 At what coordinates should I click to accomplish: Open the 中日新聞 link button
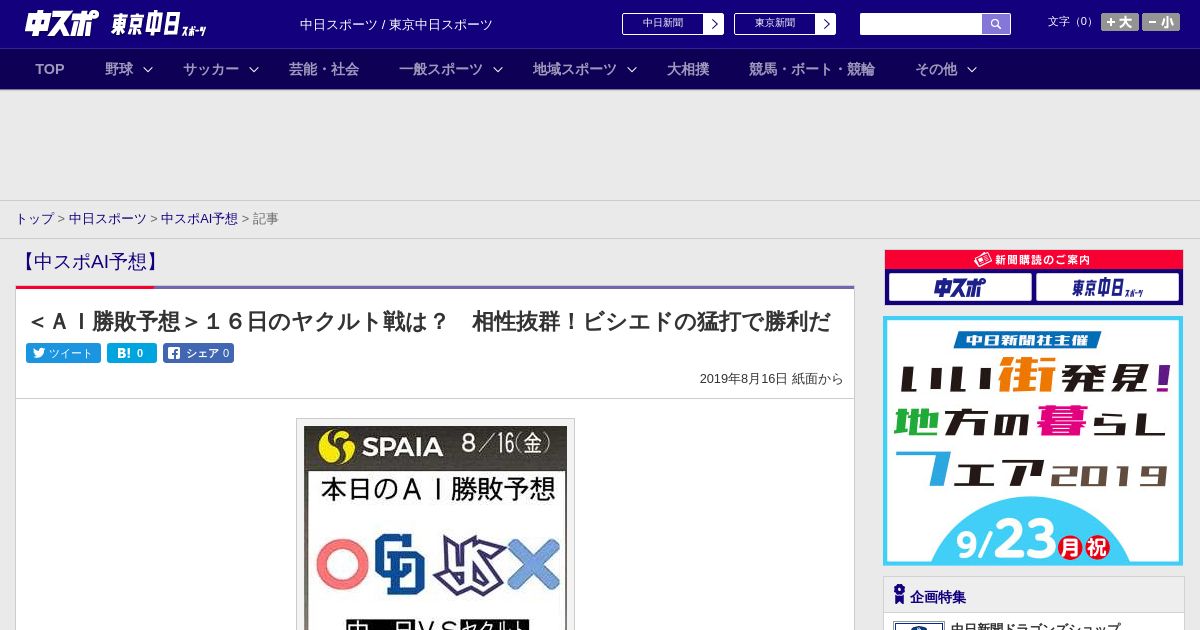(x=663, y=24)
